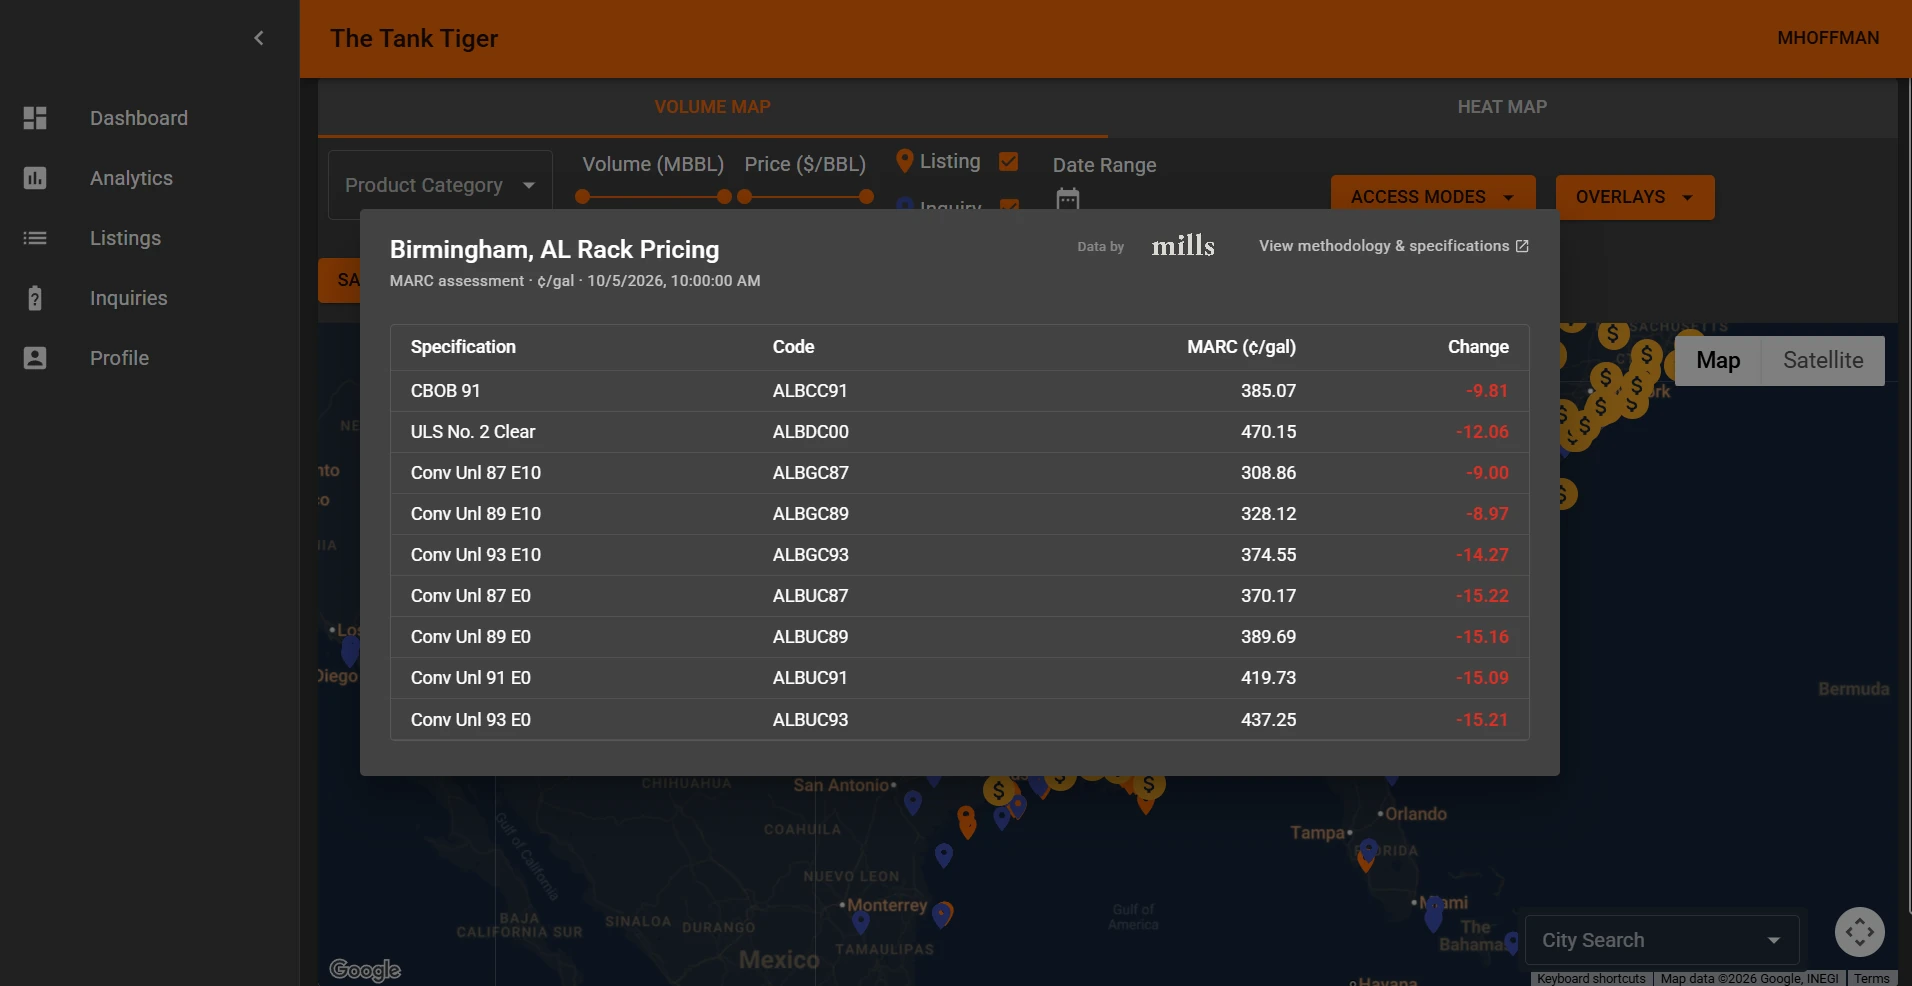Viewport: 1912px width, 986px height.
Task: Click the Volume slider right handle
Action: (x=724, y=197)
